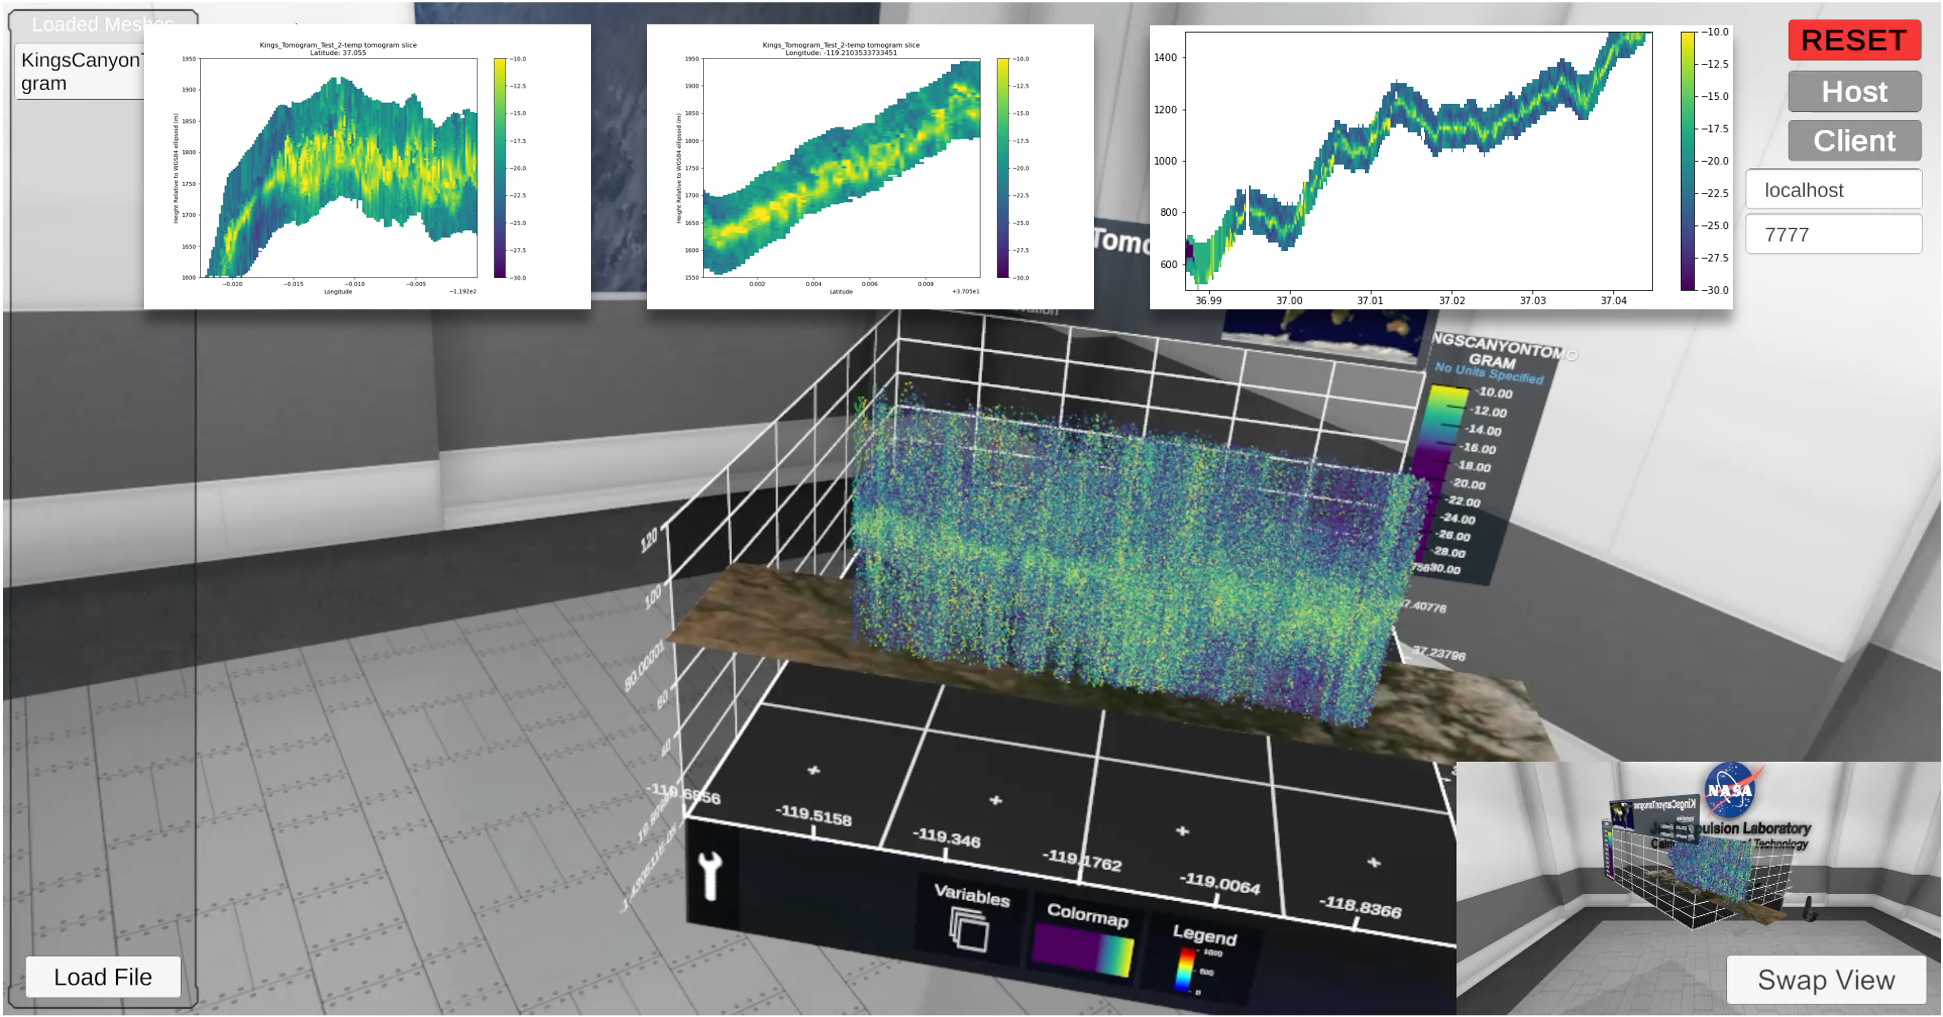Image resolution: width=1943 pixels, height=1017 pixels.
Task: Click the Load File button
Action: [x=103, y=977]
